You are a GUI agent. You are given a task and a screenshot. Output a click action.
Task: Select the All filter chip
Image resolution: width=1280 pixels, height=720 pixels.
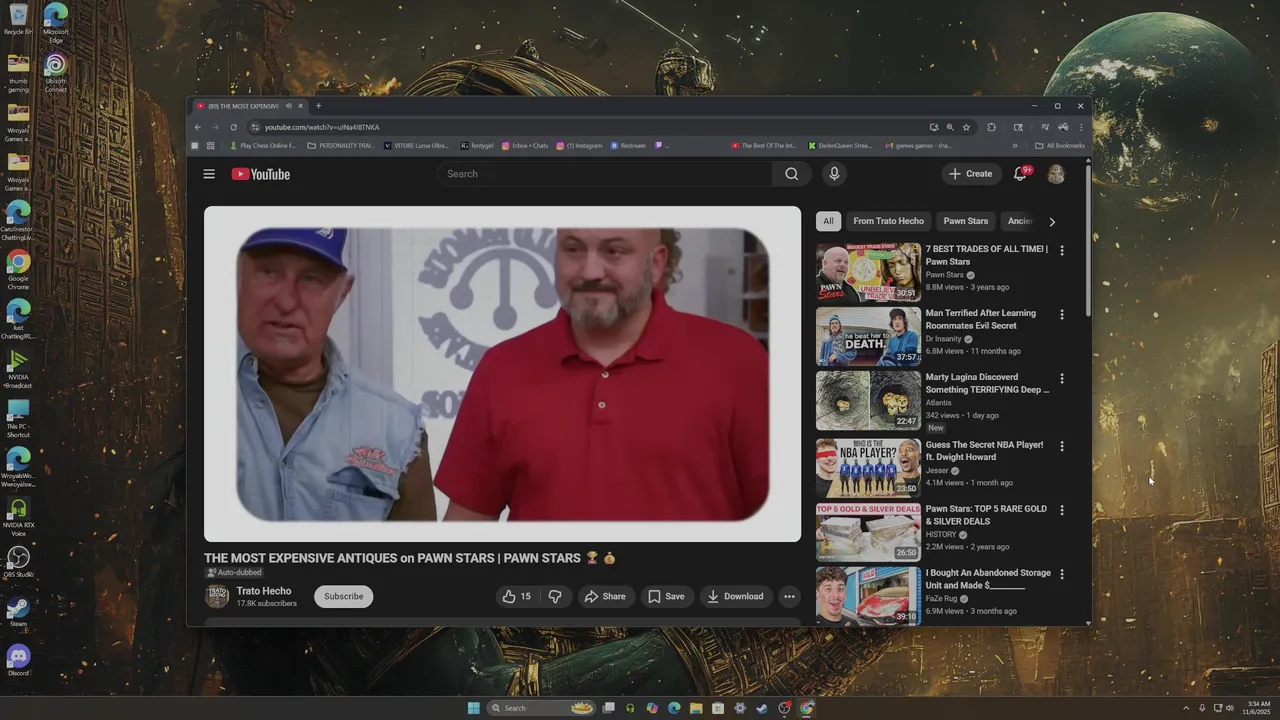[828, 221]
